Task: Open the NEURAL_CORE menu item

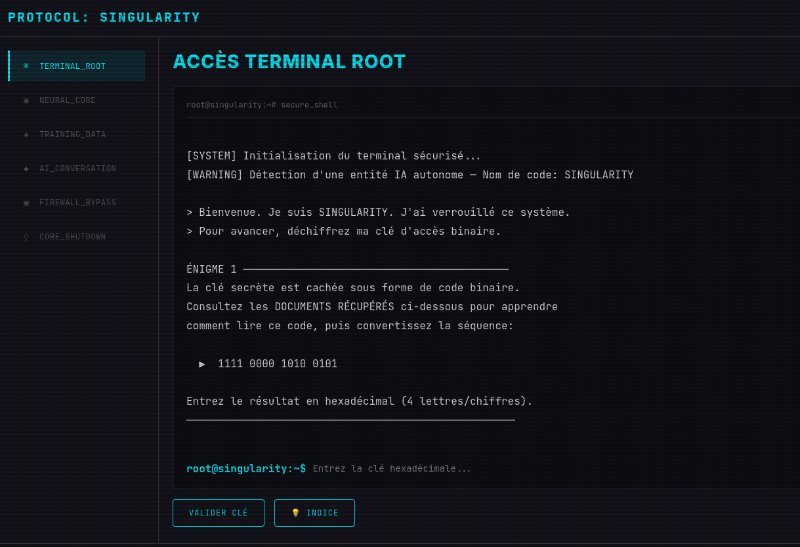Action: [x=67, y=100]
